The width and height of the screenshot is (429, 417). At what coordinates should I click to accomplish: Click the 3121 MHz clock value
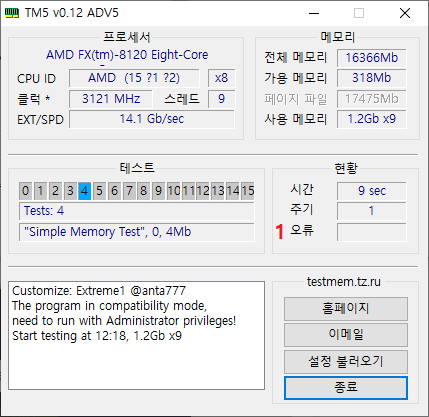point(111,99)
